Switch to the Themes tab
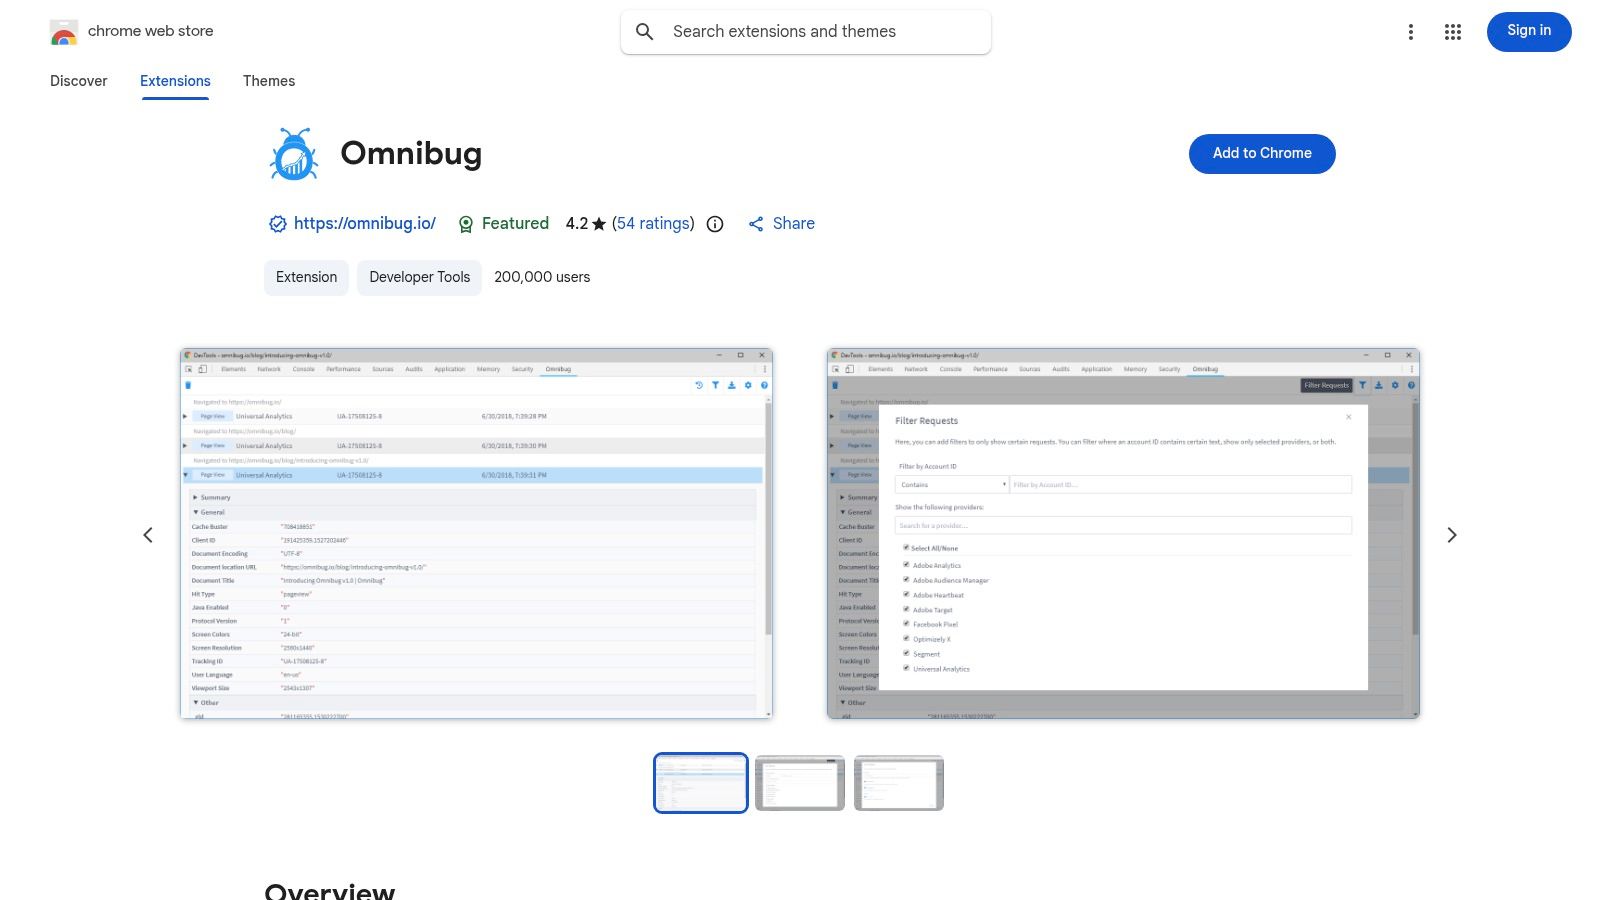 click(268, 81)
